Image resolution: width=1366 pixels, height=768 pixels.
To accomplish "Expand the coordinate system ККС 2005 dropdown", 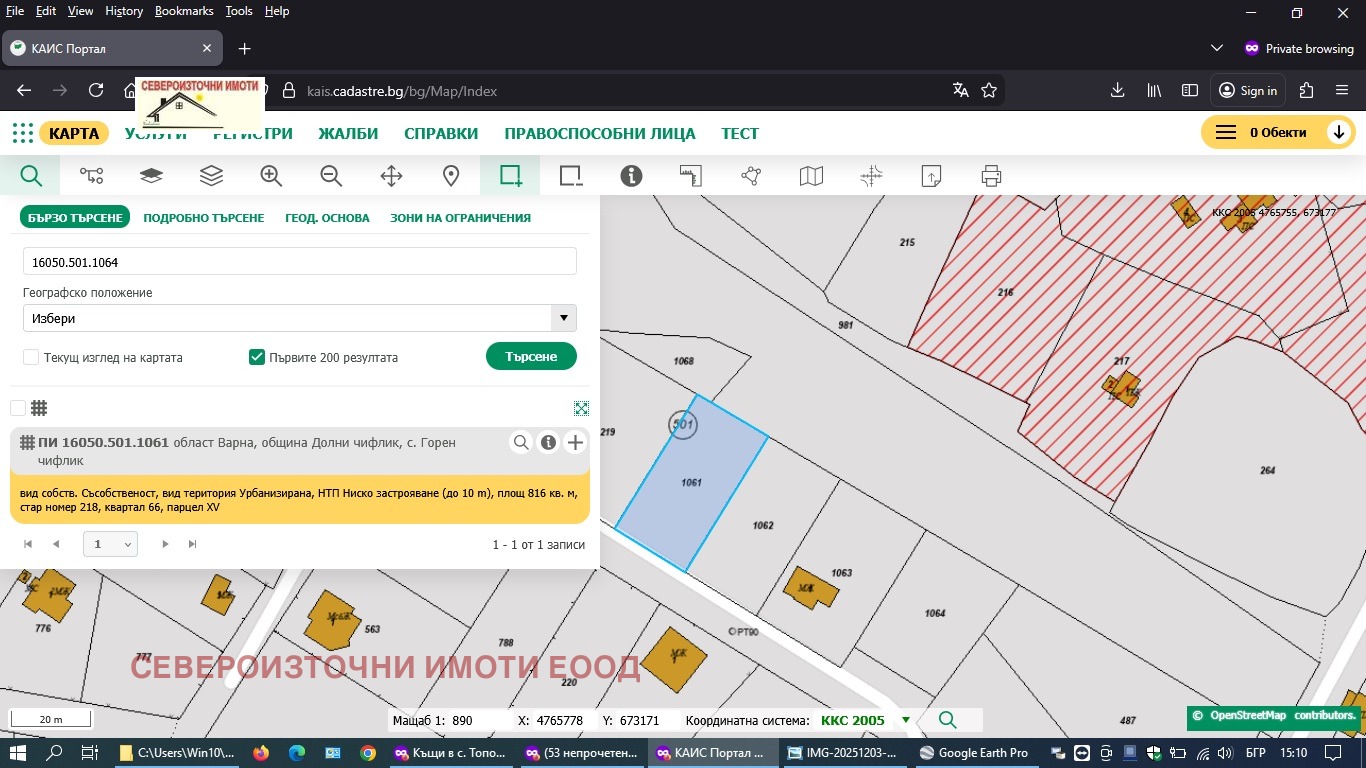I will [x=906, y=720].
